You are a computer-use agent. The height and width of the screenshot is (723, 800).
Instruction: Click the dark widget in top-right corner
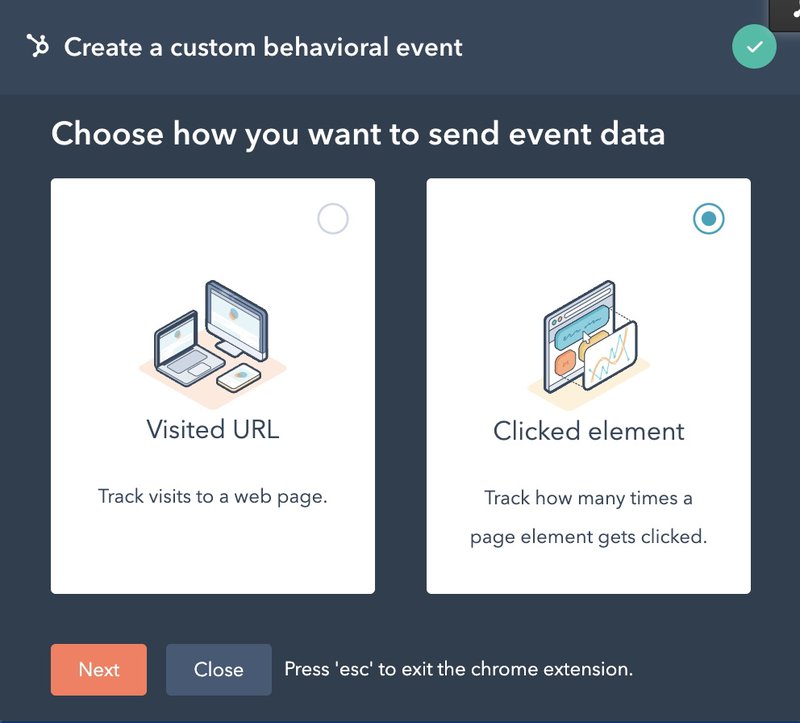(x=784, y=12)
